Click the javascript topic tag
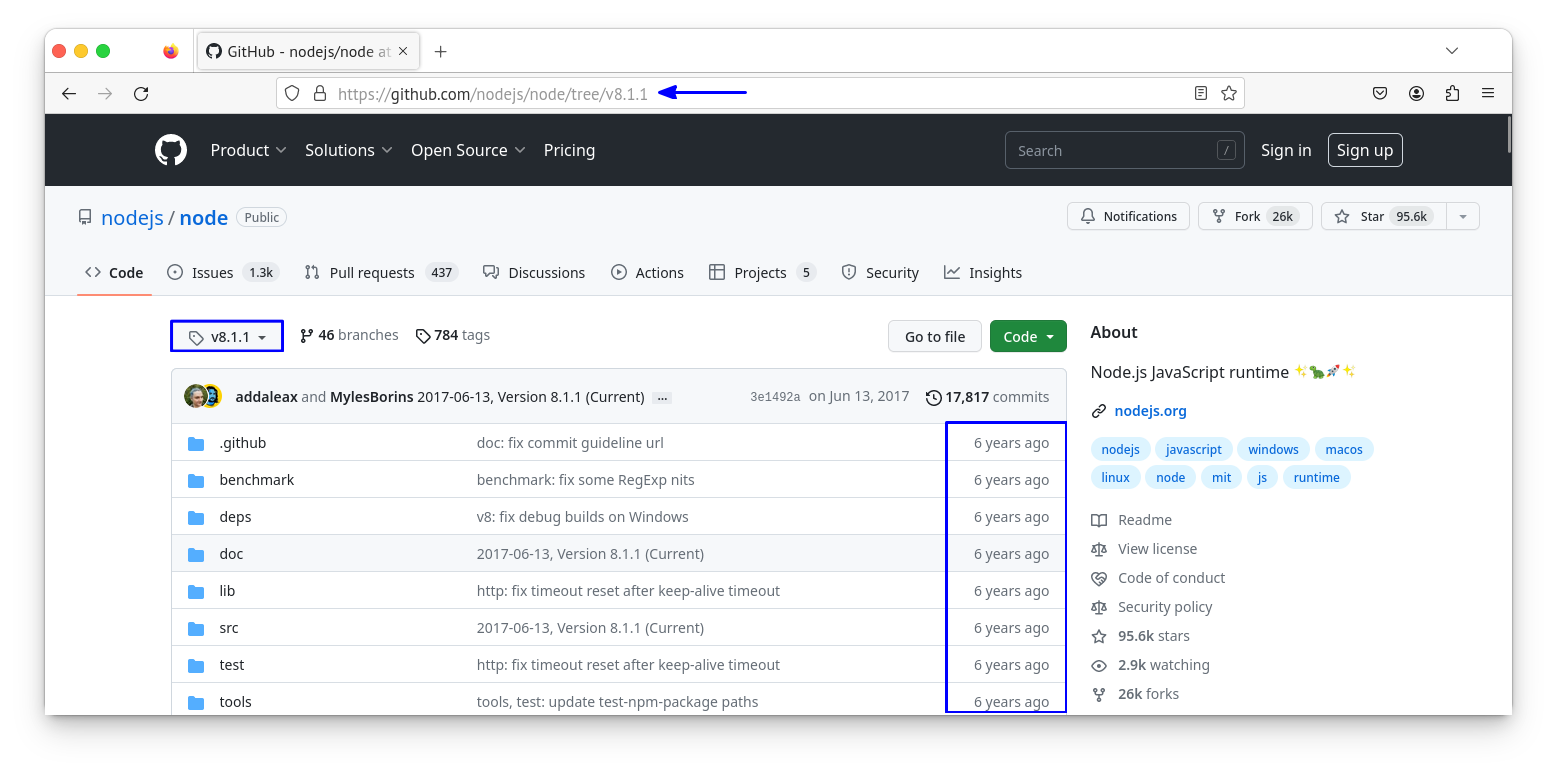Screen dimensions: 1557x776 (x=1194, y=449)
